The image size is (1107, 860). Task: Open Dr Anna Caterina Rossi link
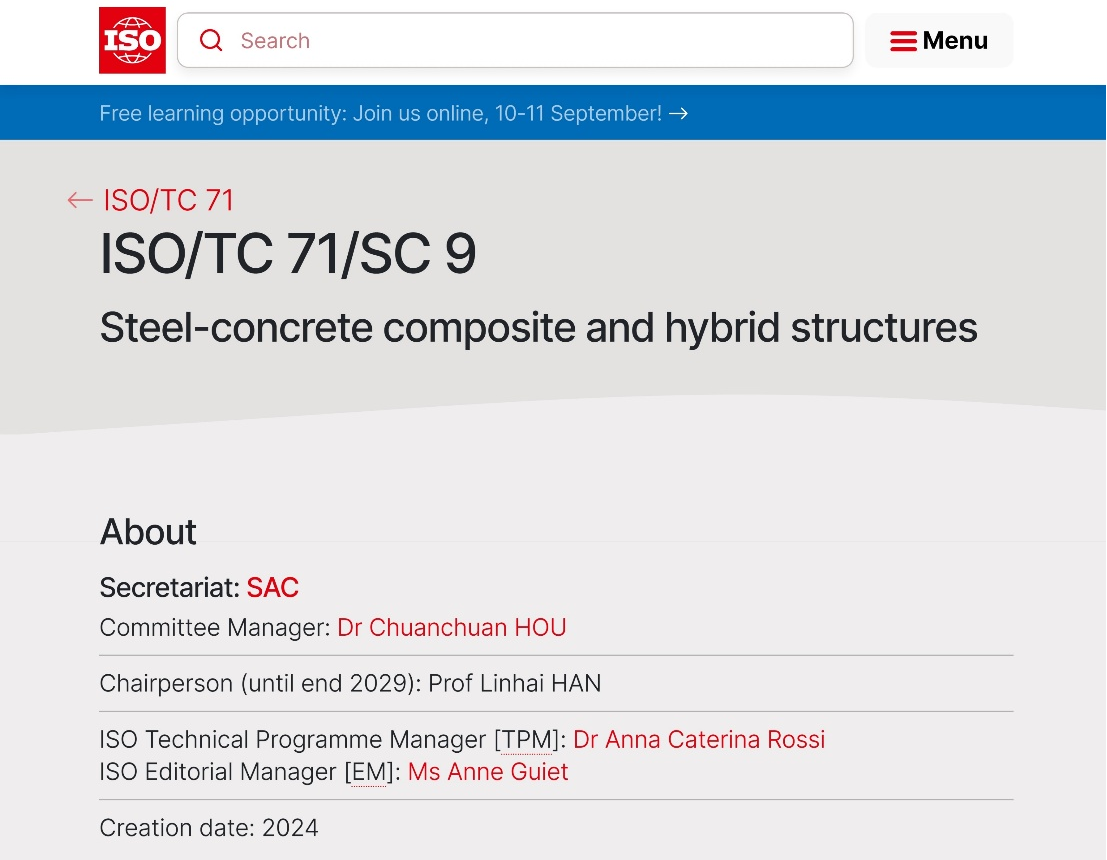click(699, 739)
